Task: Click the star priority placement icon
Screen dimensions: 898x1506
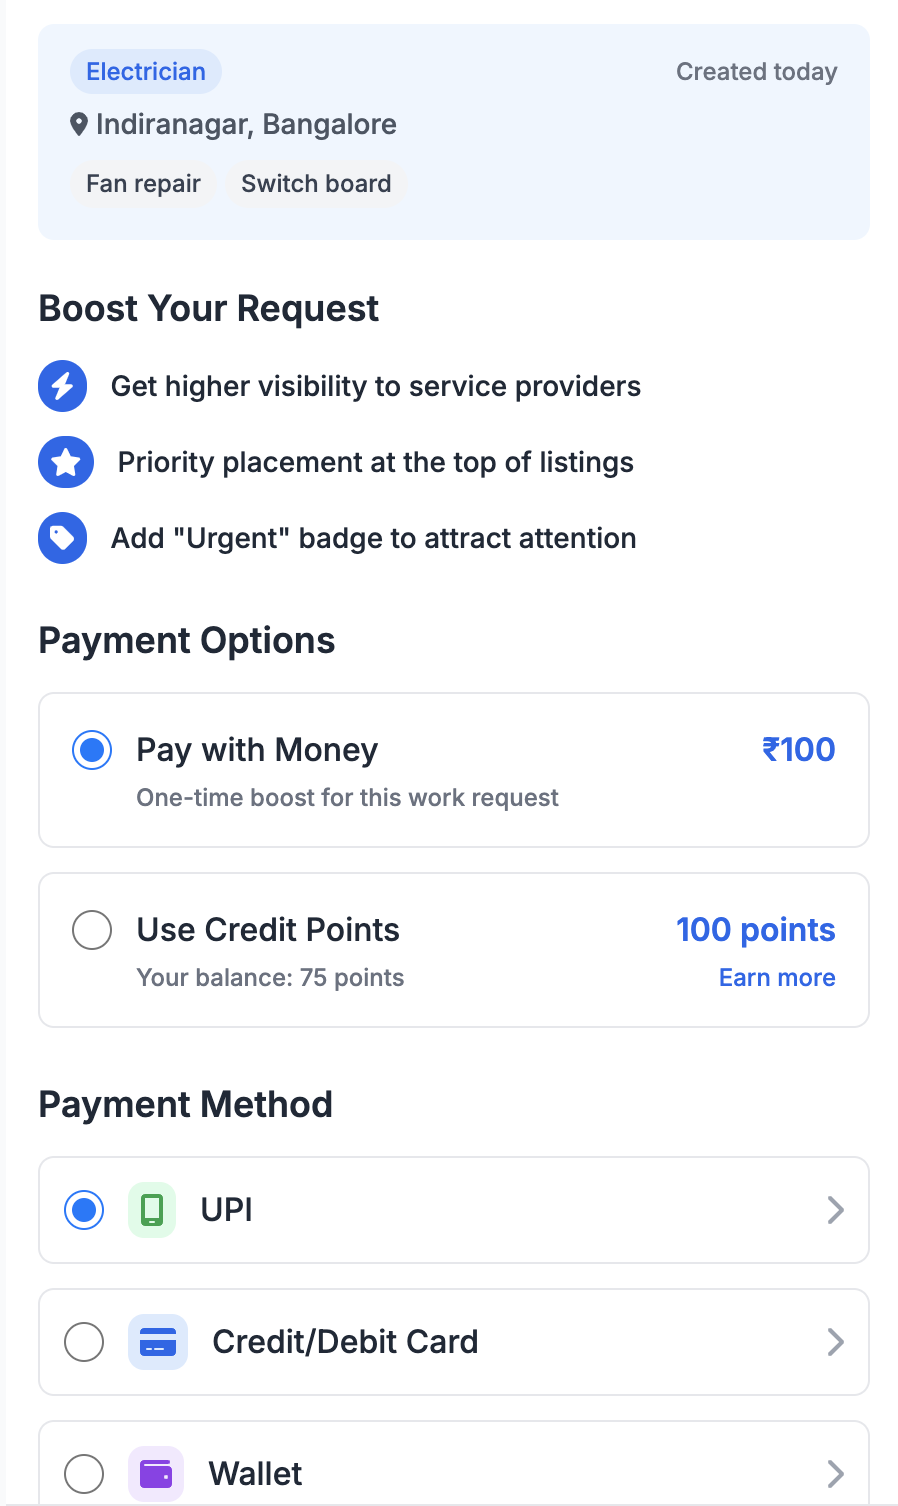Action: click(66, 462)
